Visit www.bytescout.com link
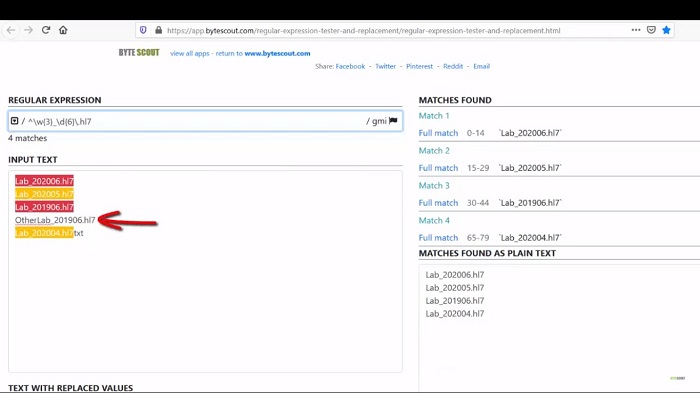 [x=277, y=53]
